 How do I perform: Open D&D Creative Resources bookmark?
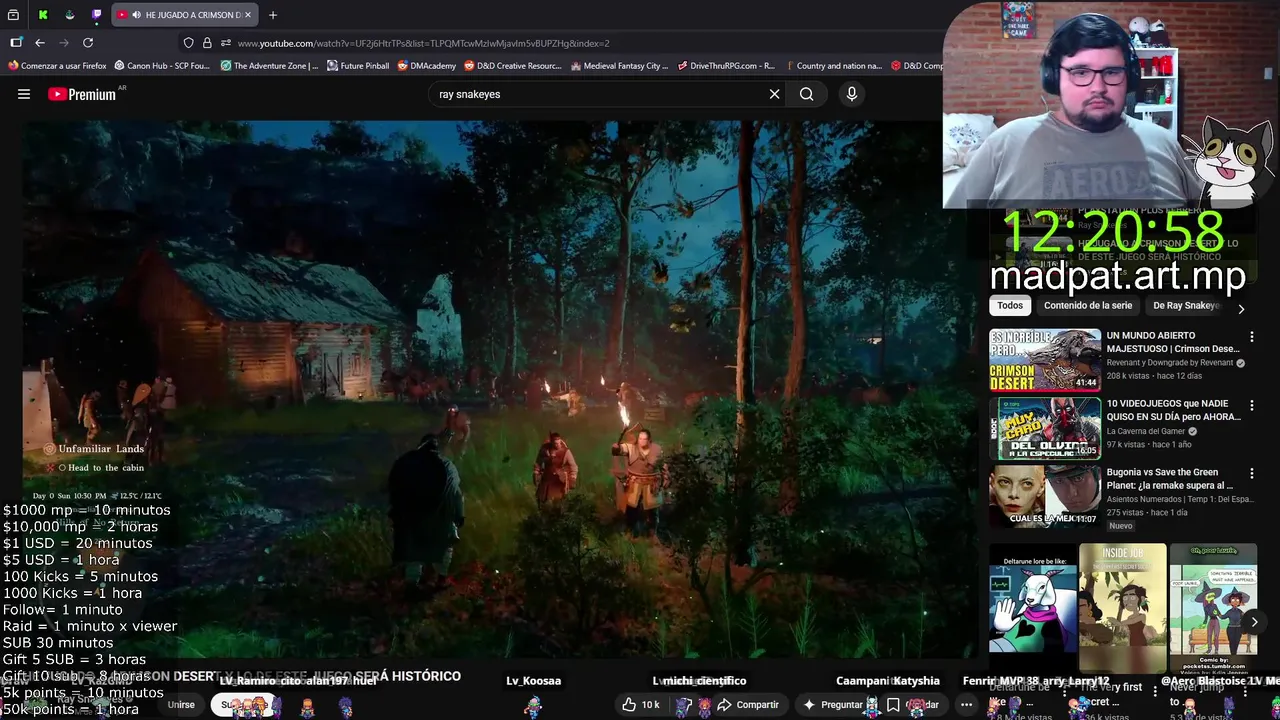point(512,66)
